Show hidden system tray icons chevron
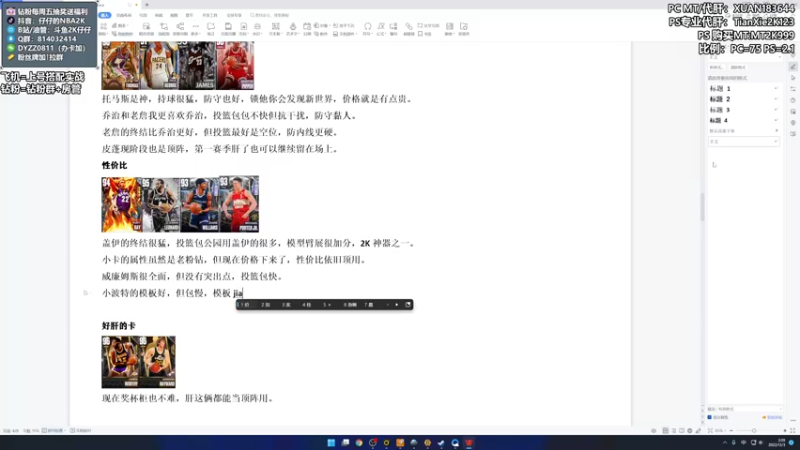Viewport: 800px width, 450px height. pos(725,442)
